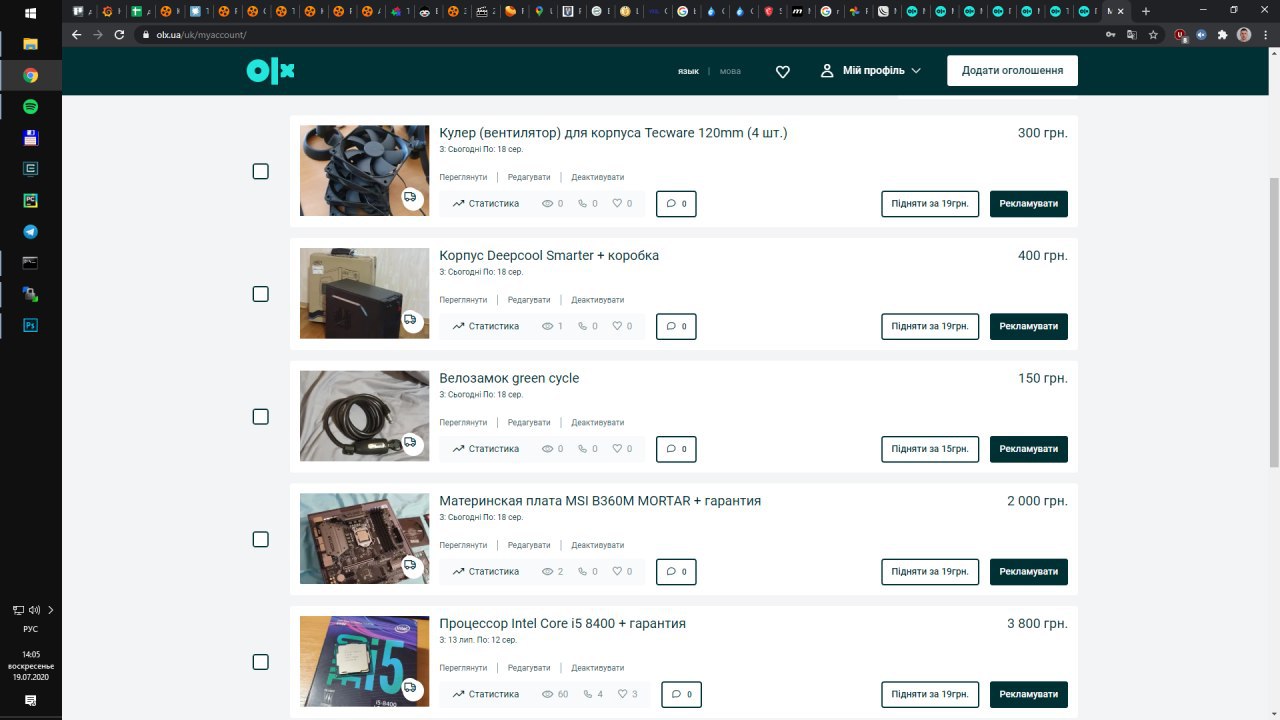Click Рекламувати for Кулер listing

click(1029, 204)
